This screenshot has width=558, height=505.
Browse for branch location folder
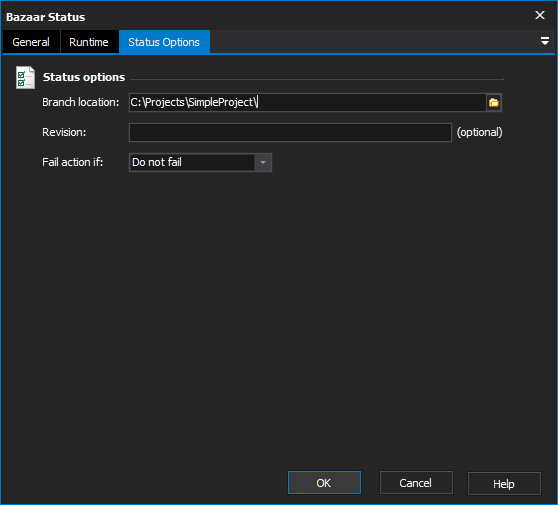494,102
